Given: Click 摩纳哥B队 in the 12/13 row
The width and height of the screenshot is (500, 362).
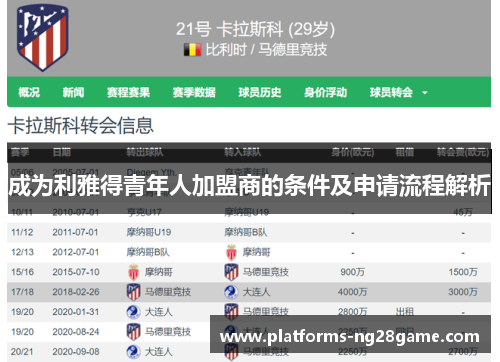Looking at the screenshot, I should point(148,252).
